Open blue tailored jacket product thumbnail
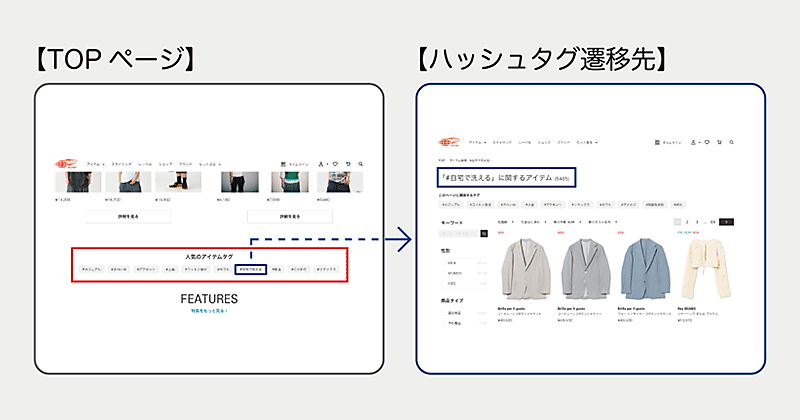 643,269
